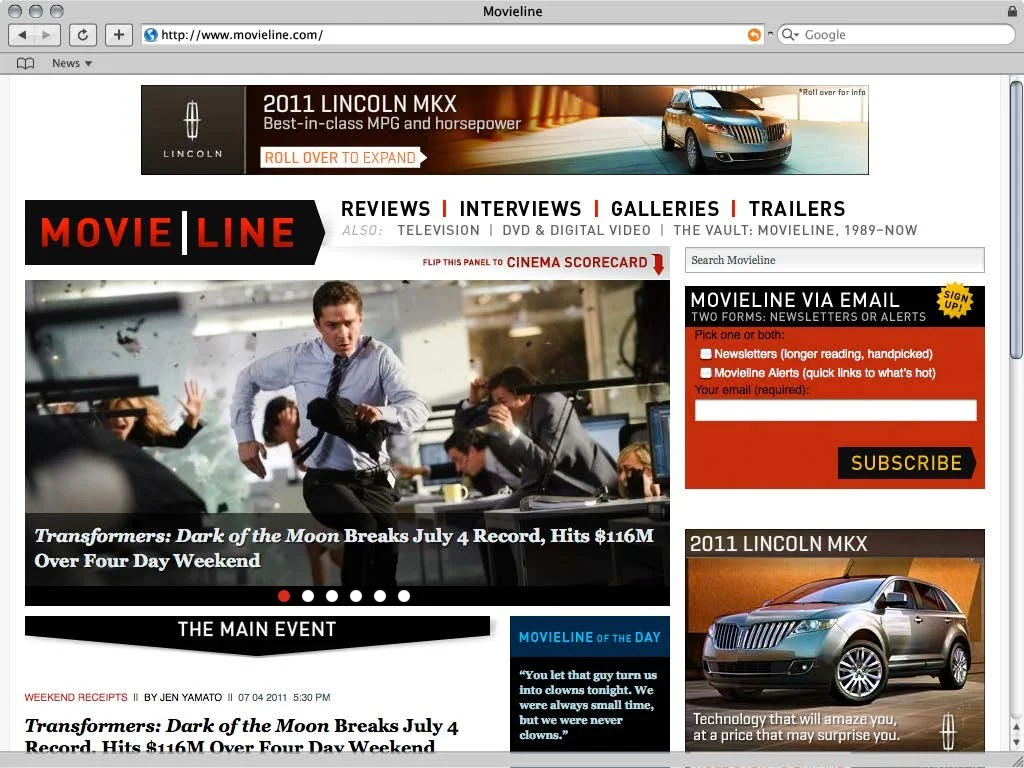Click the By Jen Yamato byline
The width and height of the screenshot is (1024, 768).
(x=183, y=697)
